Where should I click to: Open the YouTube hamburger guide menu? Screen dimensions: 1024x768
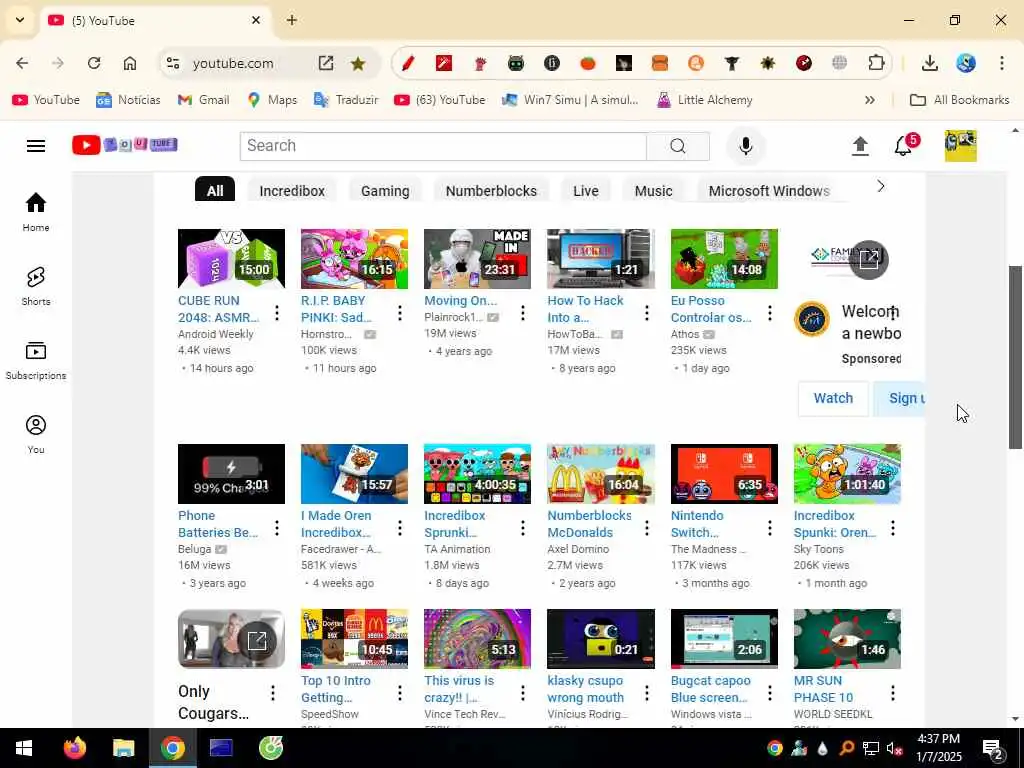(x=36, y=146)
